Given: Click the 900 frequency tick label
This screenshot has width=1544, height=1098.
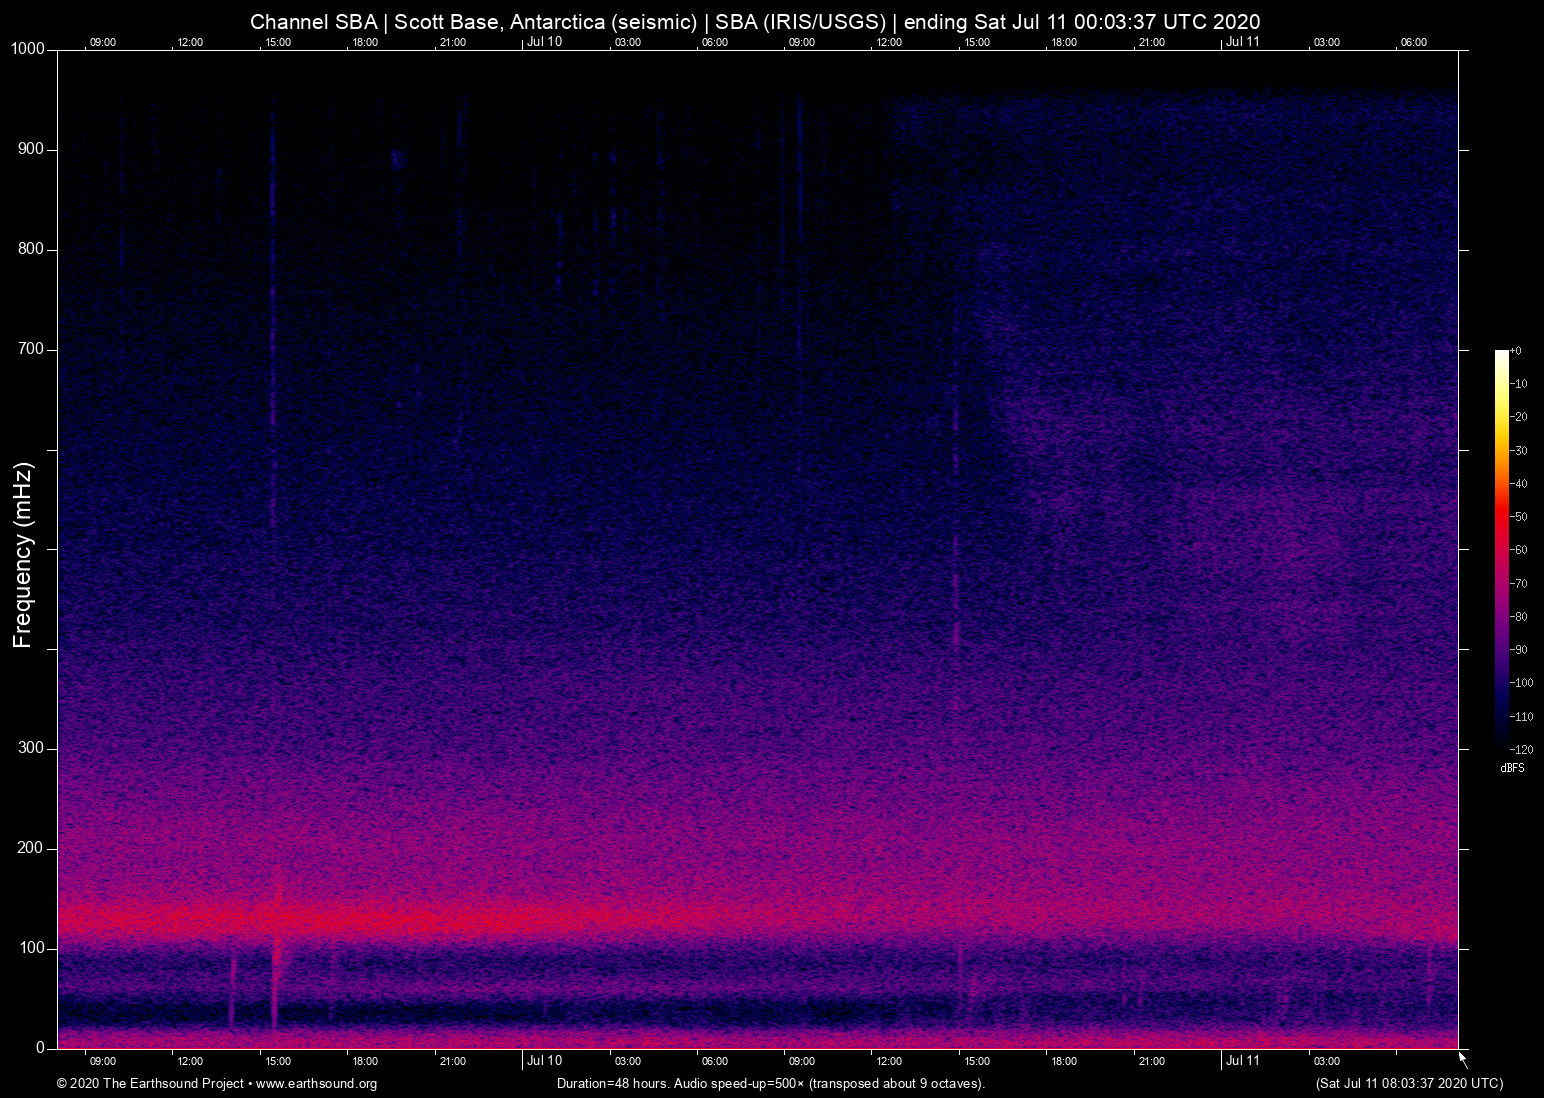Looking at the screenshot, I should (x=33, y=148).
